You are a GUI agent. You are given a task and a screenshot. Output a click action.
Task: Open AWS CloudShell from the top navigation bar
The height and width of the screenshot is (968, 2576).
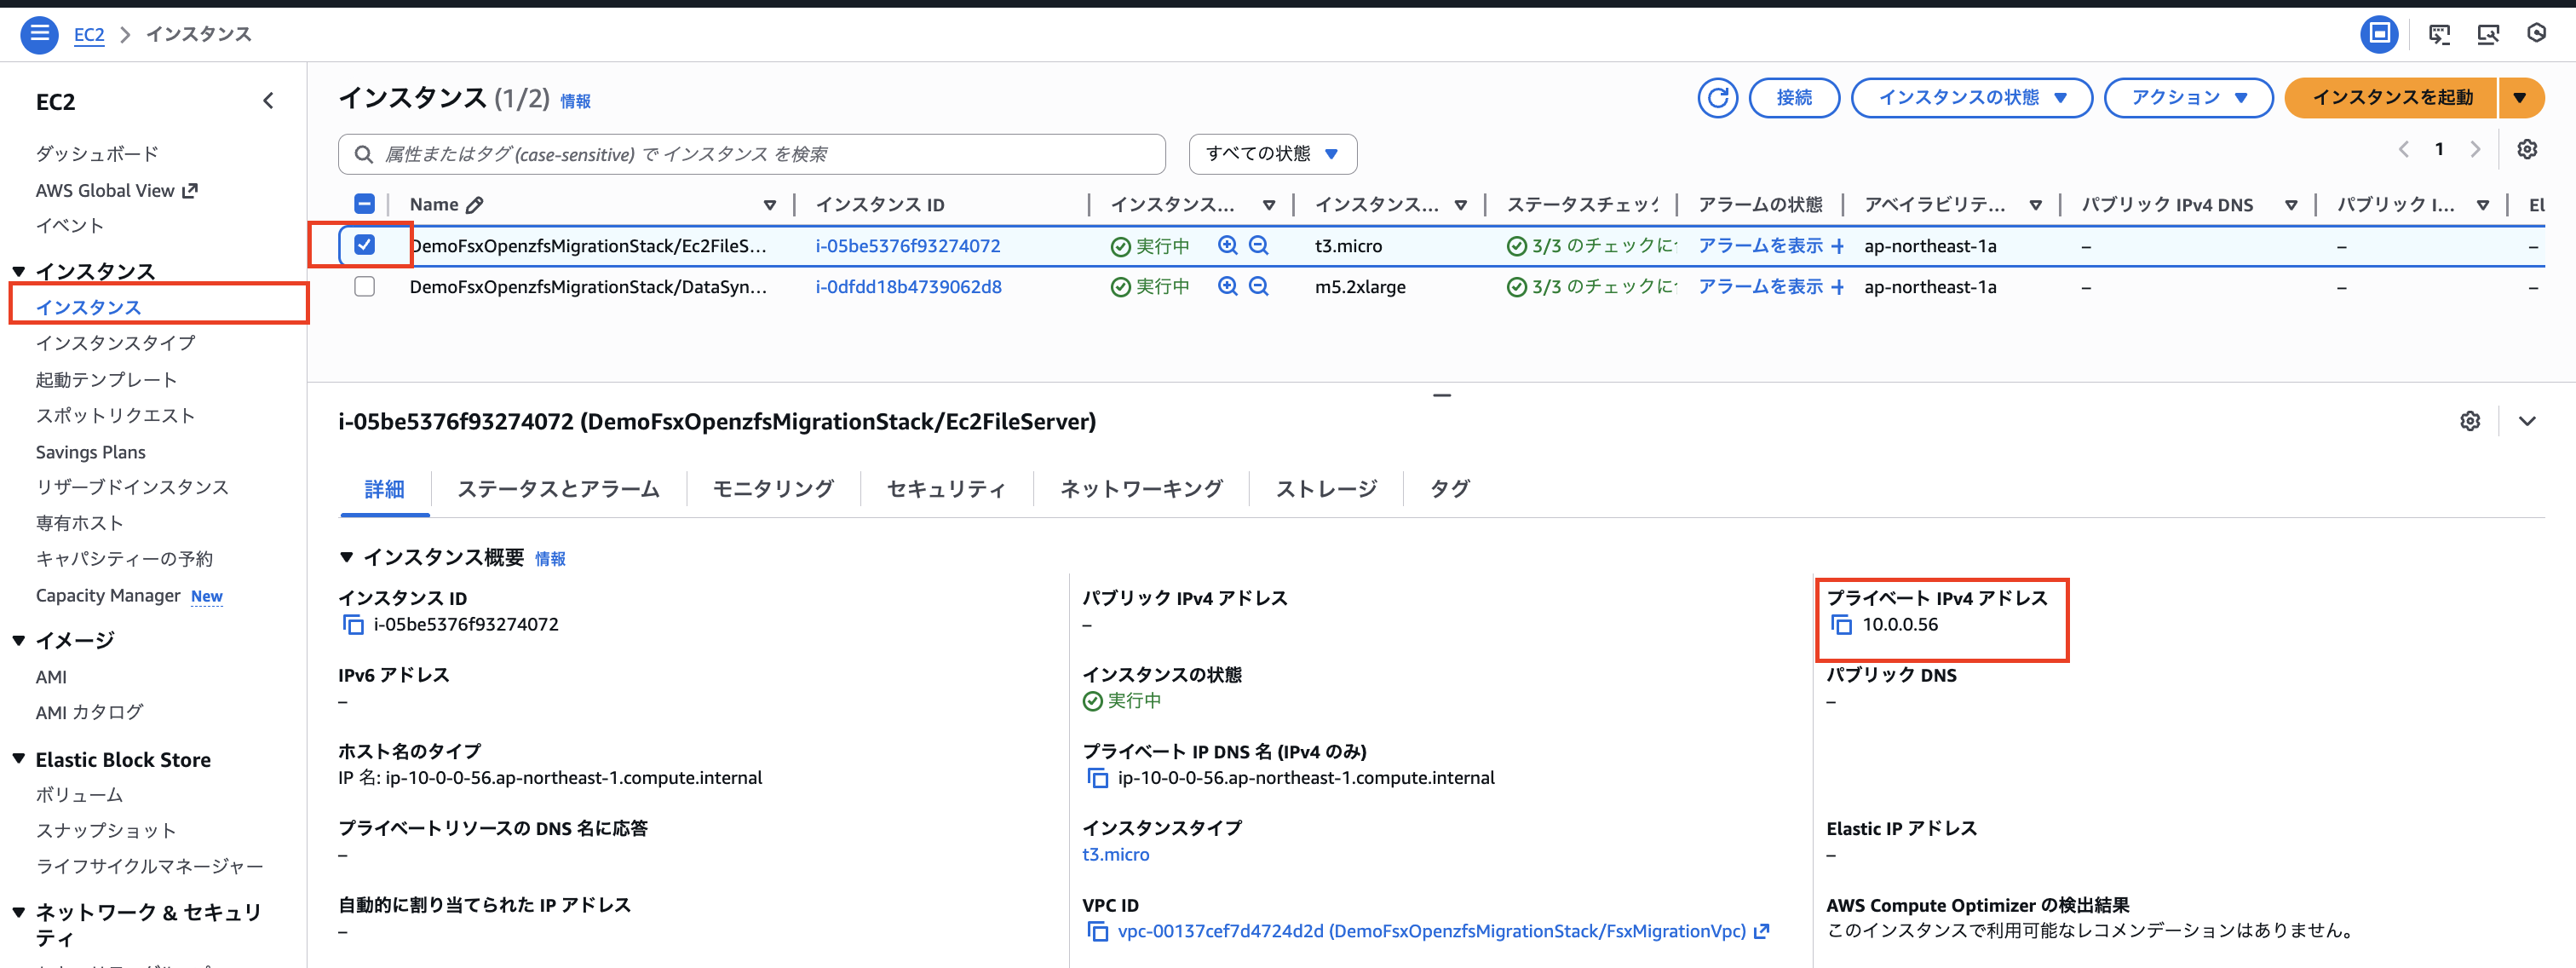[2440, 33]
